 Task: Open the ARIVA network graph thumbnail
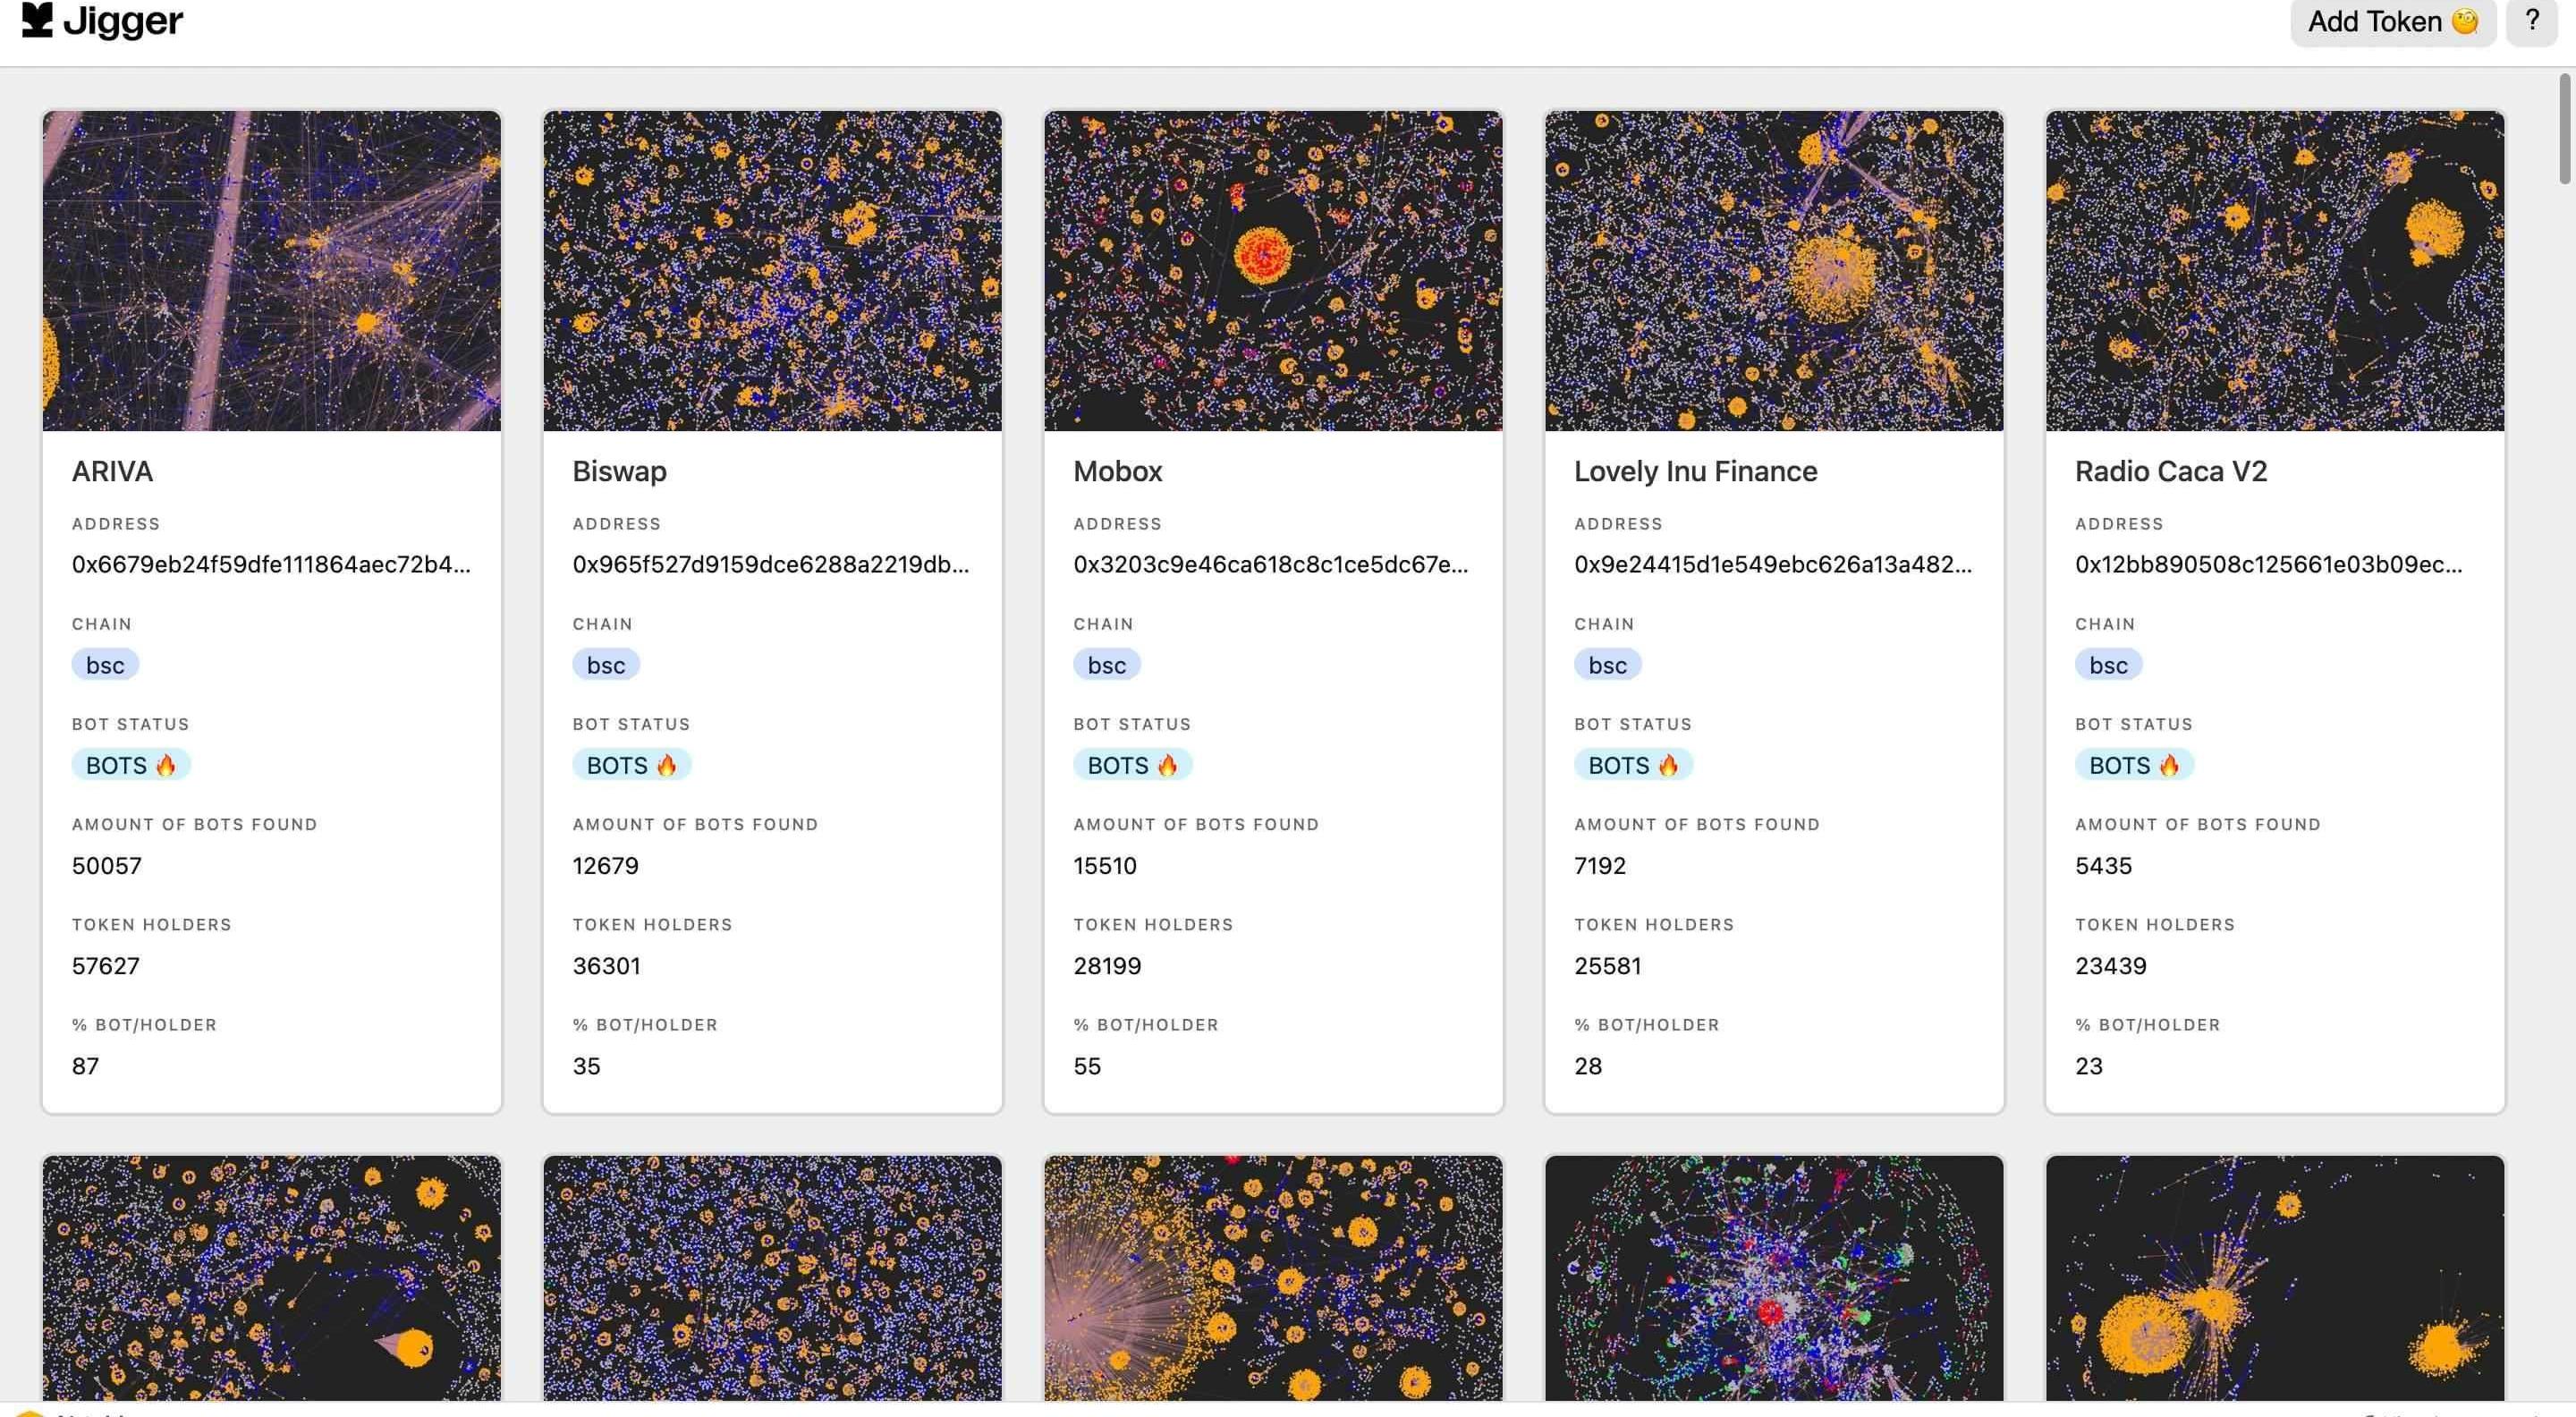271,270
